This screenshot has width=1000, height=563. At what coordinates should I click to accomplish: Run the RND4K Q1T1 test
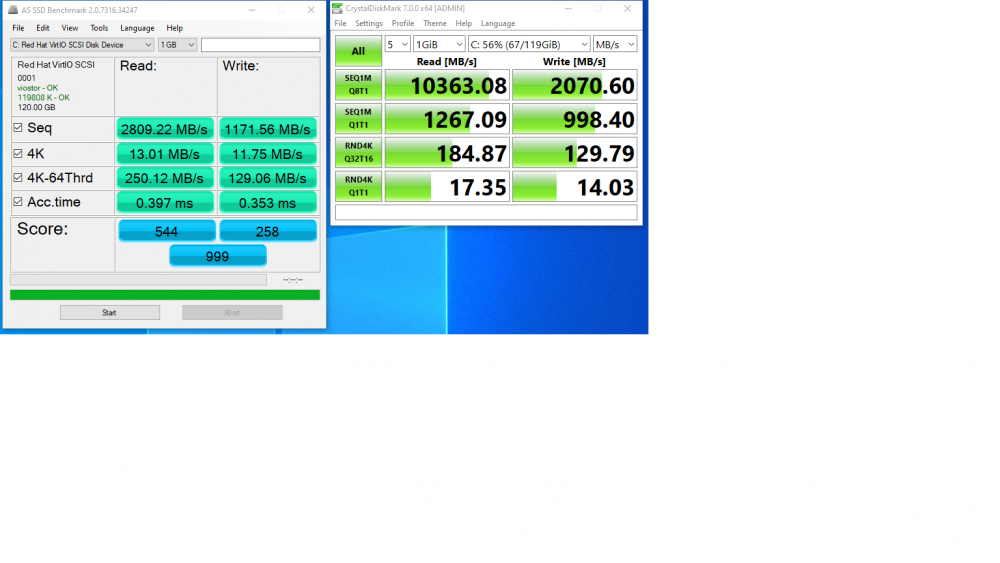click(x=358, y=186)
